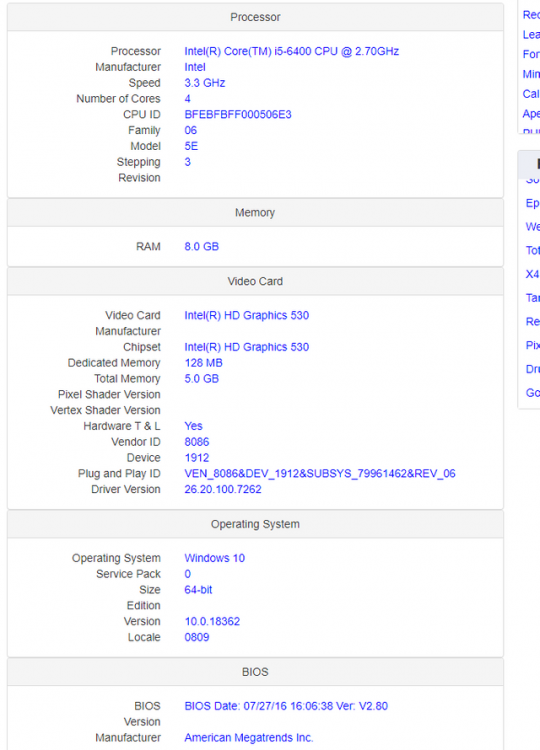Click the Edition label
The width and height of the screenshot is (540, 750).
pyautogui.click(x=143, y=605)
